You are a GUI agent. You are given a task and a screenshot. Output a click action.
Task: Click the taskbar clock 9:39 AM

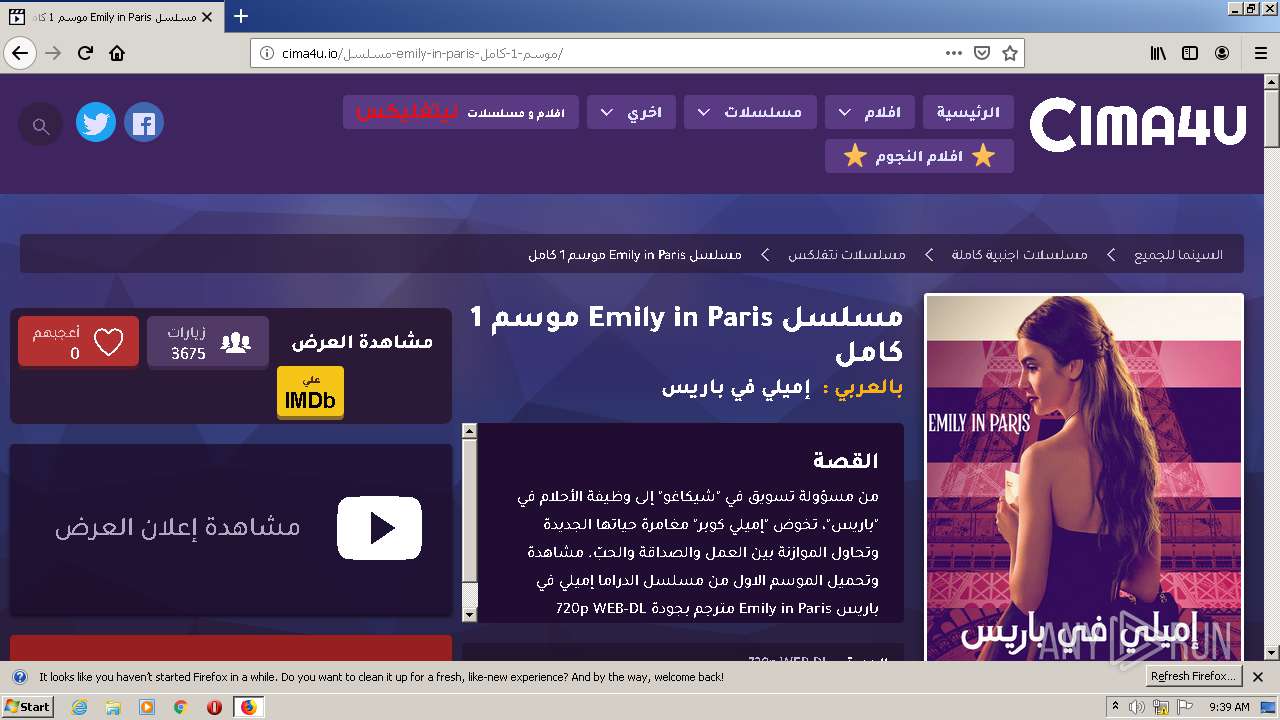tap(1229, 707)
